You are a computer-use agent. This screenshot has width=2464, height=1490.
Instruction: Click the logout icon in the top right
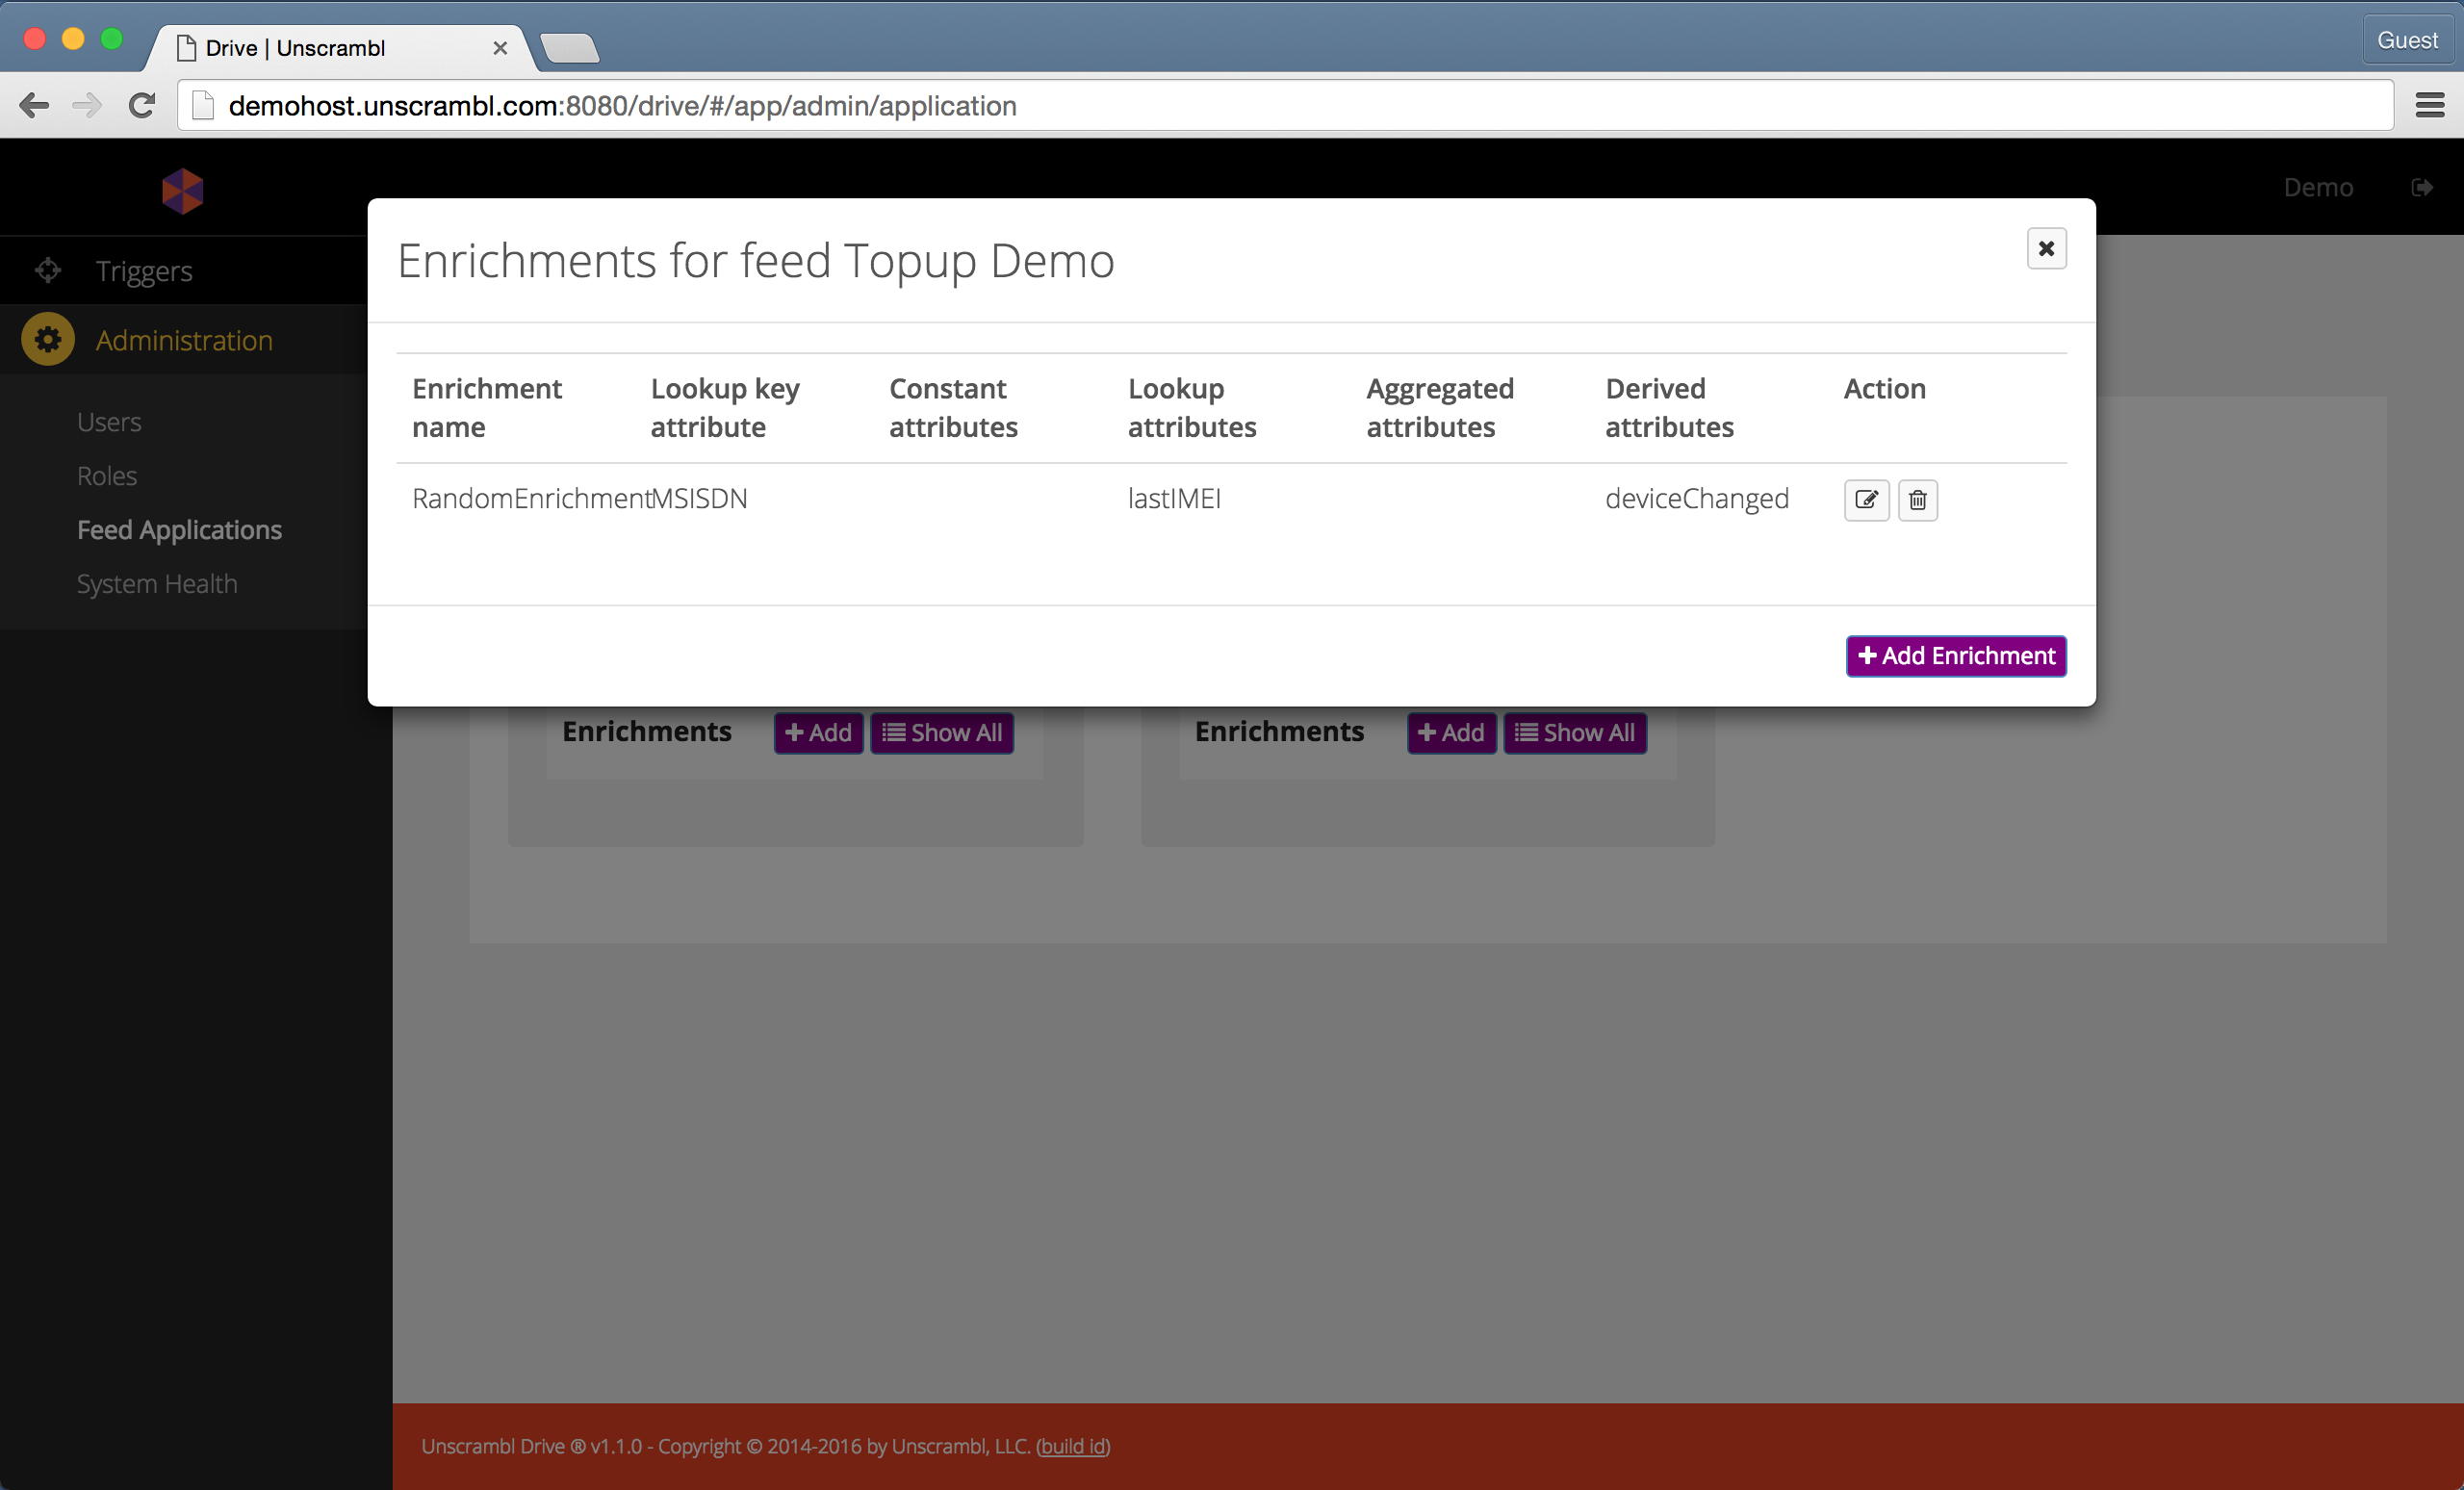point(2422,187)
